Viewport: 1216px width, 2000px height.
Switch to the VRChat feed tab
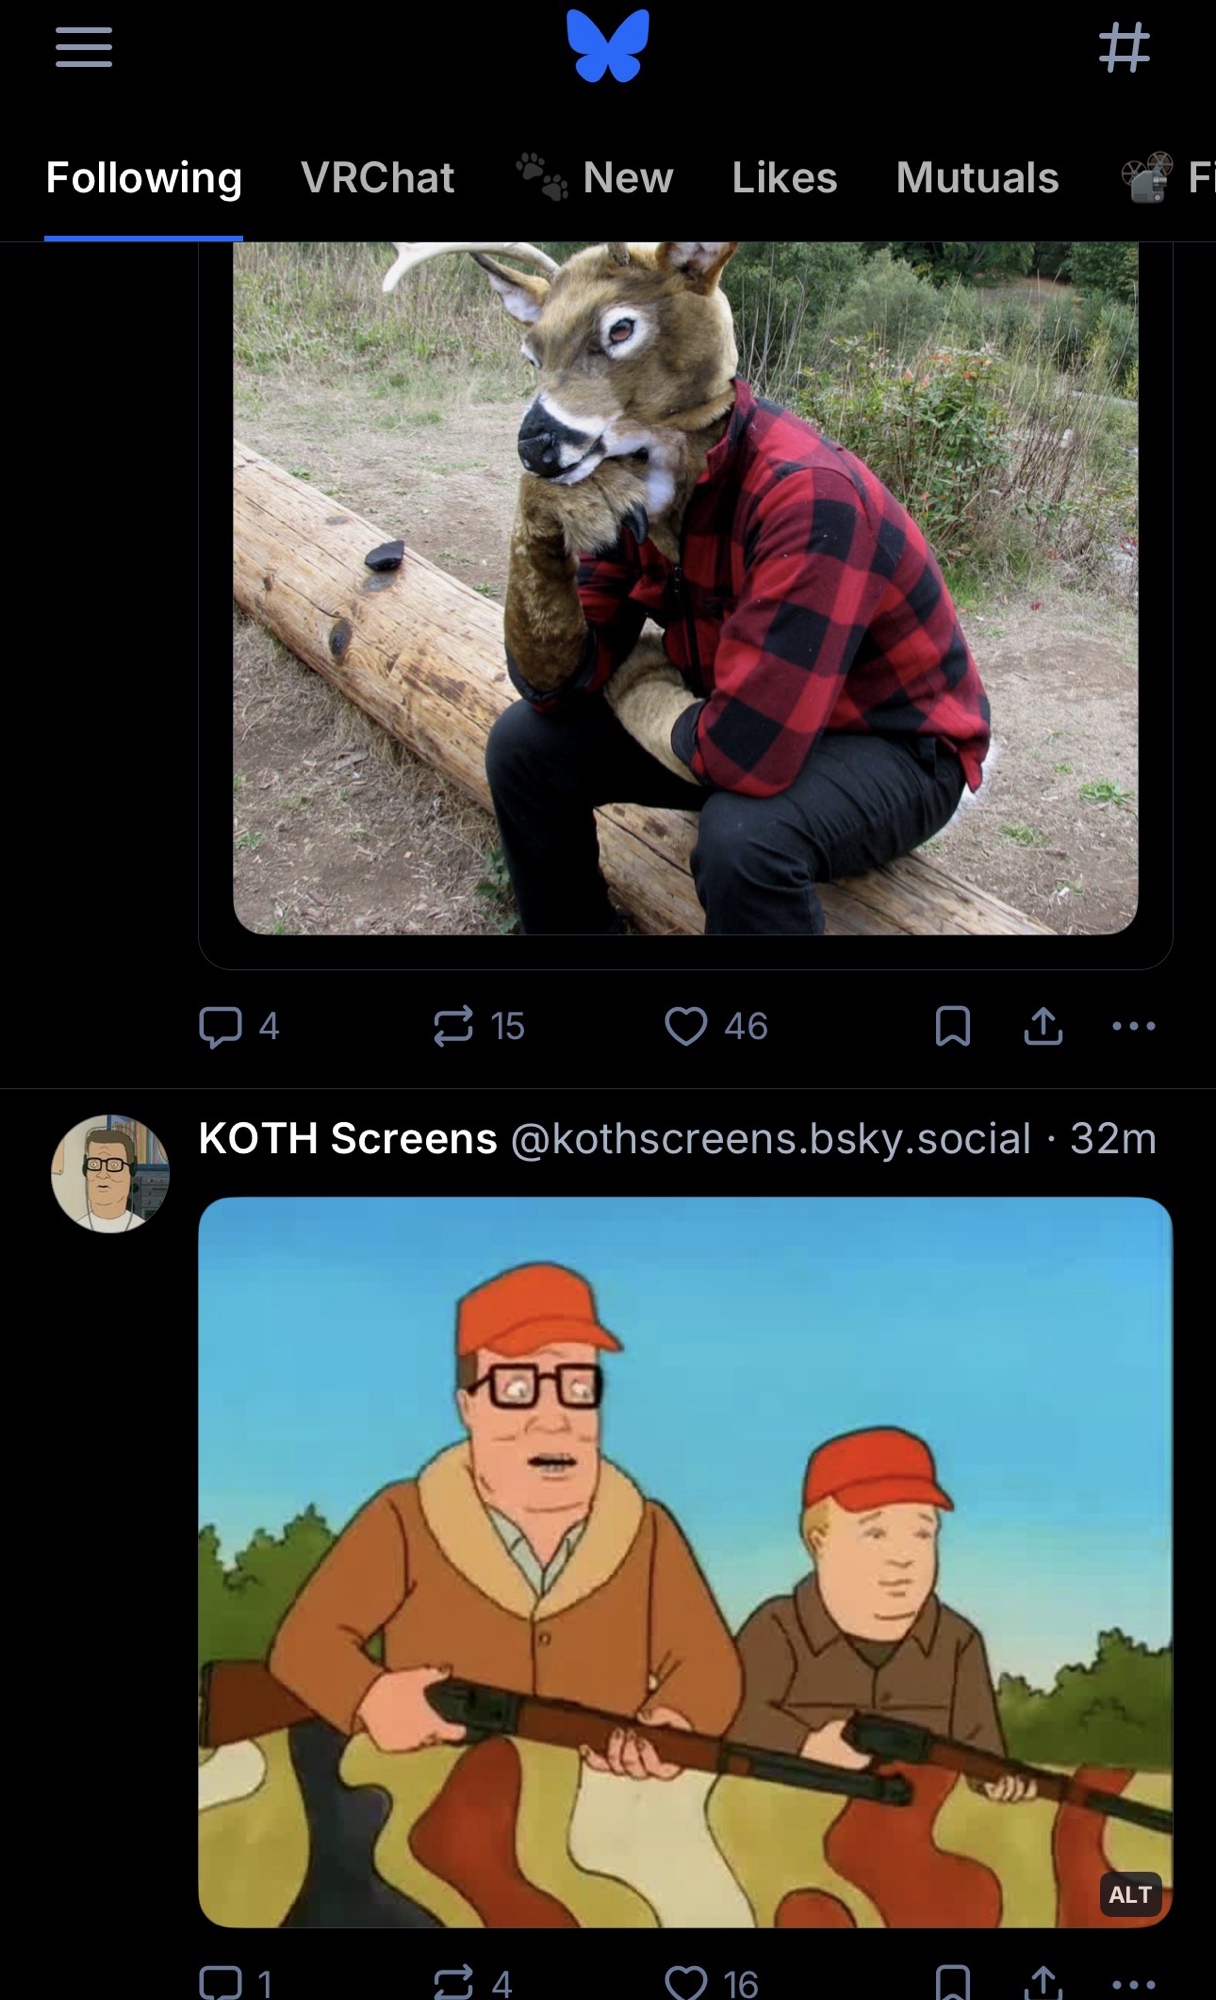[x=377, y=178]
